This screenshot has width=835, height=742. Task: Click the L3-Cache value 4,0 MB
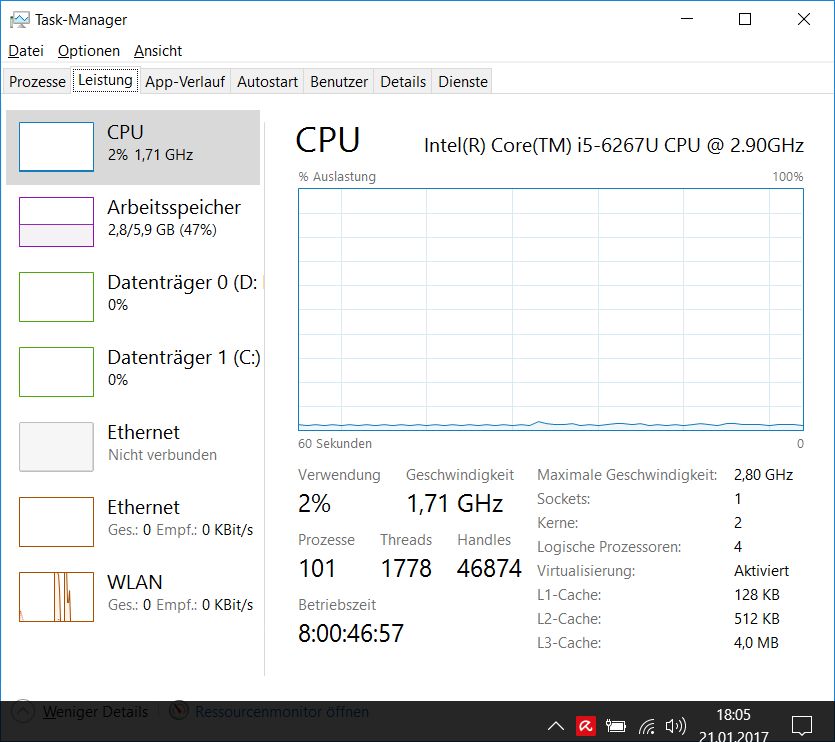756,643
